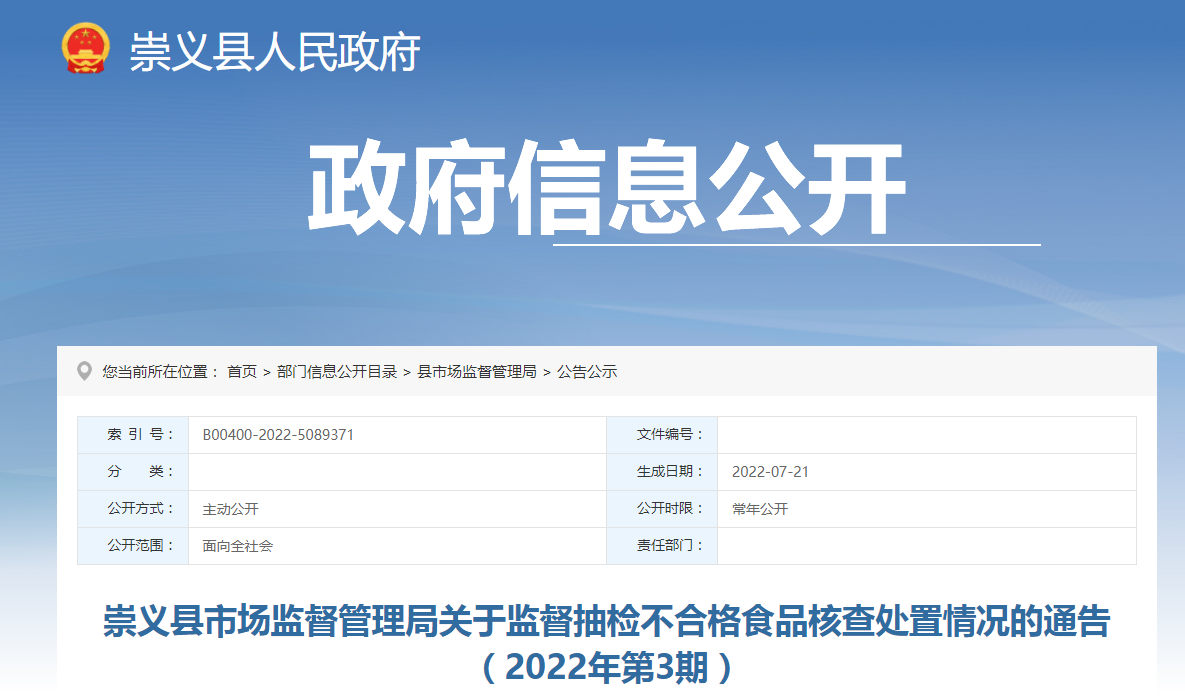1185x698 pixels.
Task: Click the 生成日期 label cell
Action: pyautogui.click(x=662, y=472)
